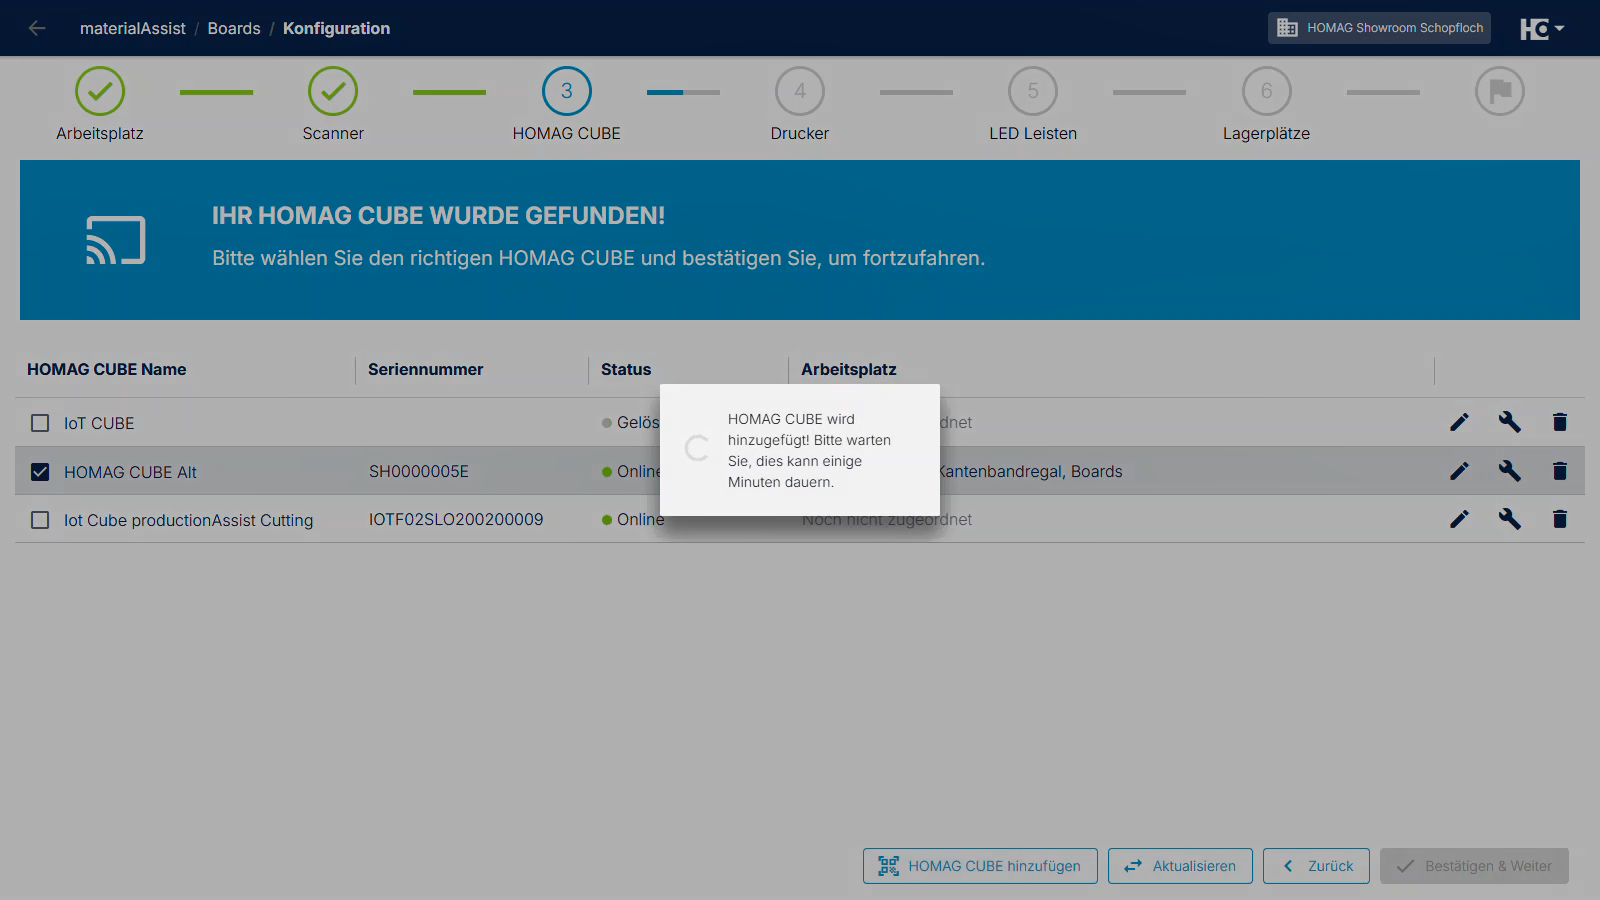
Task: Delete Iot Cube productionAssist Cutting row
Action: pos(1559,519)
